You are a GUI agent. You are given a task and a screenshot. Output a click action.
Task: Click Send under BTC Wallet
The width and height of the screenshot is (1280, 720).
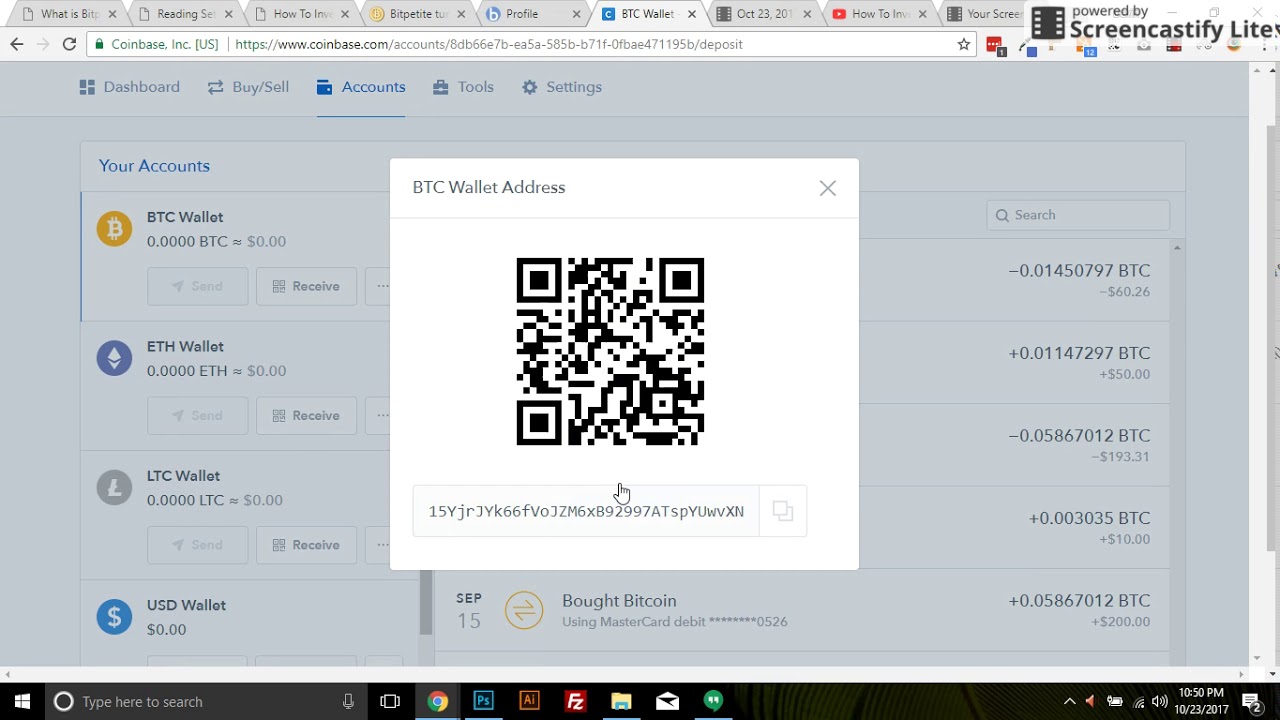(197, 286)
